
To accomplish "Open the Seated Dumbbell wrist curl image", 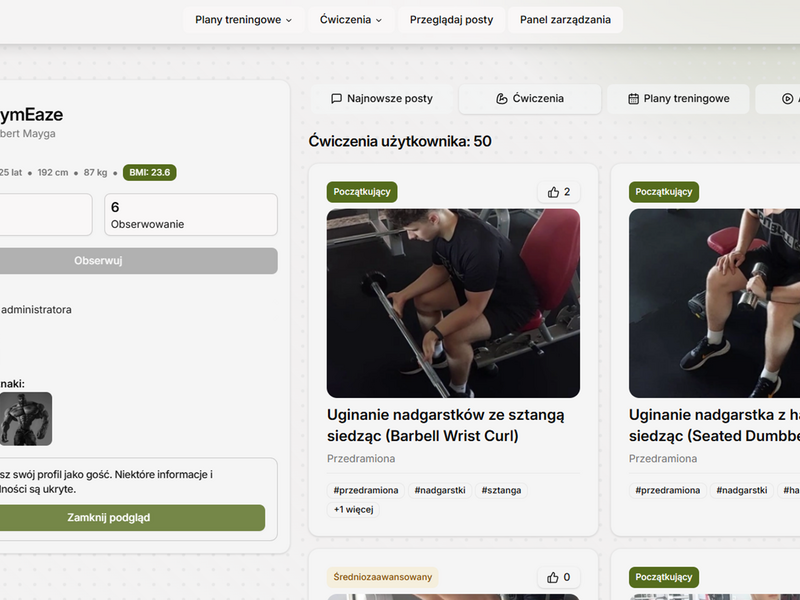I will pos(714,303).
